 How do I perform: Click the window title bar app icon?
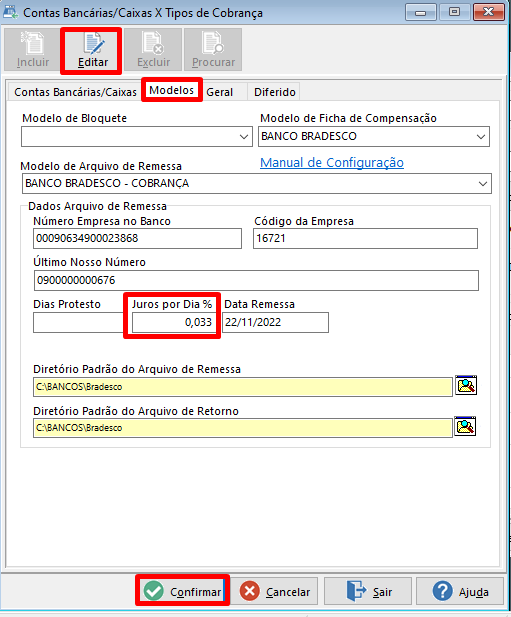click(11, 12)
